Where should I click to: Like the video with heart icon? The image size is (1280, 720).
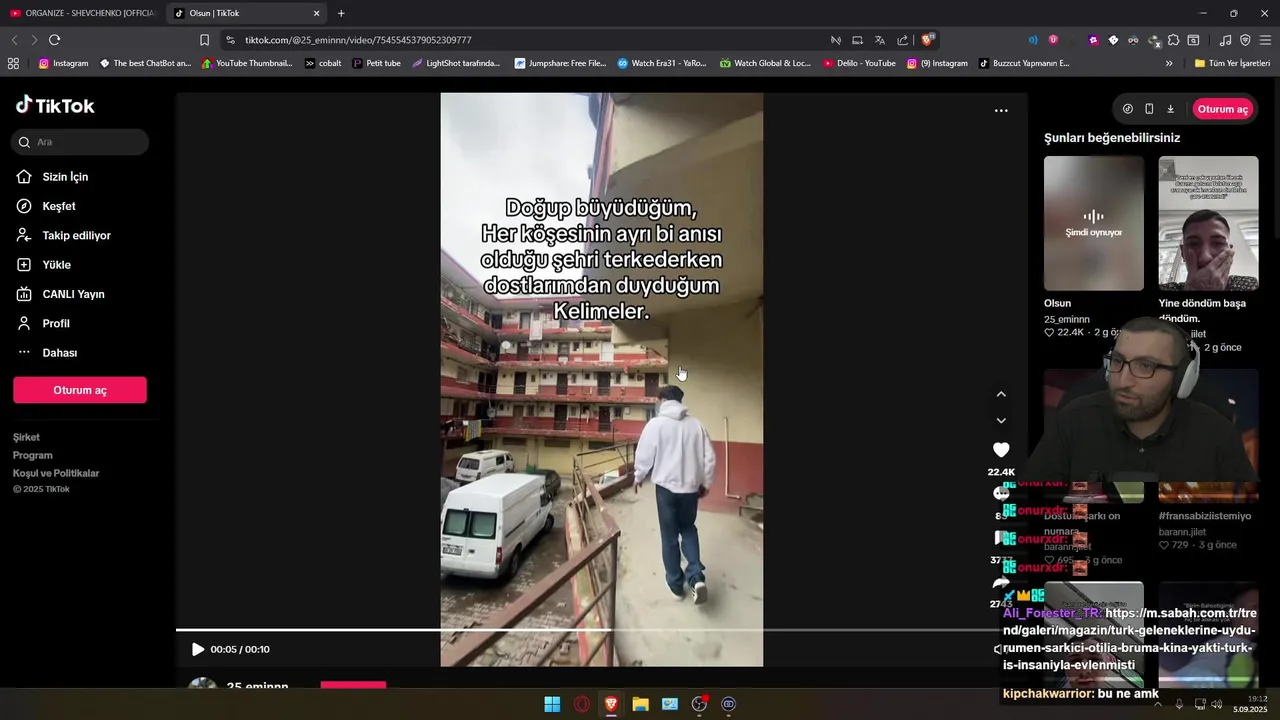(1001, 450)
